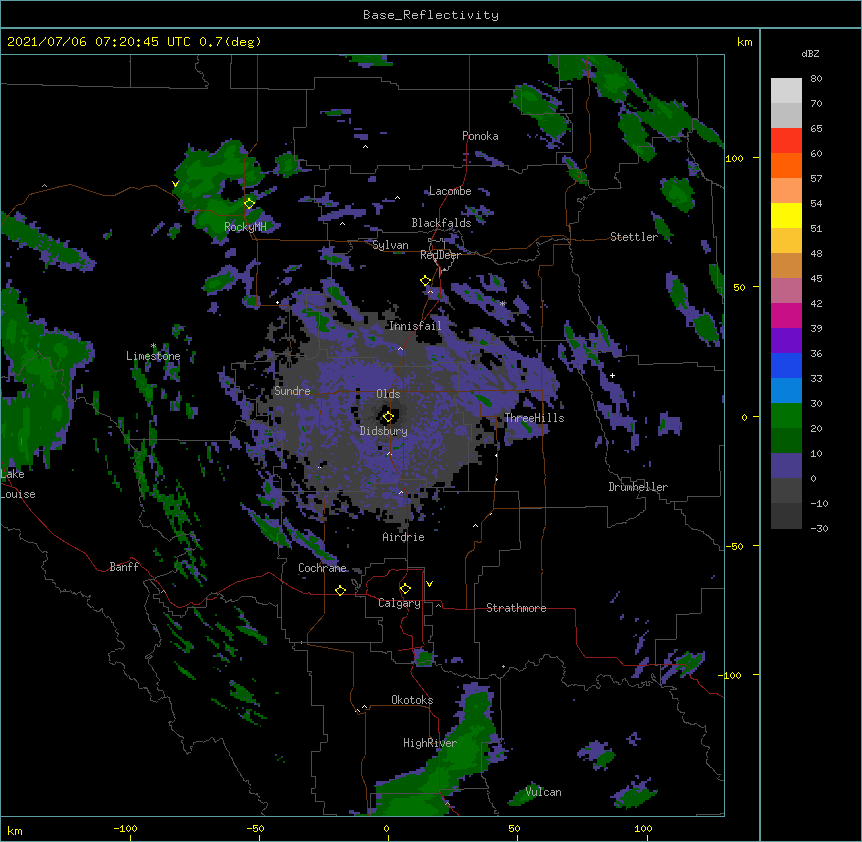This screenshot has height=842, width=862.
Task: Pick the red 65–60 dBZ legend swatch
Action: 786,141
